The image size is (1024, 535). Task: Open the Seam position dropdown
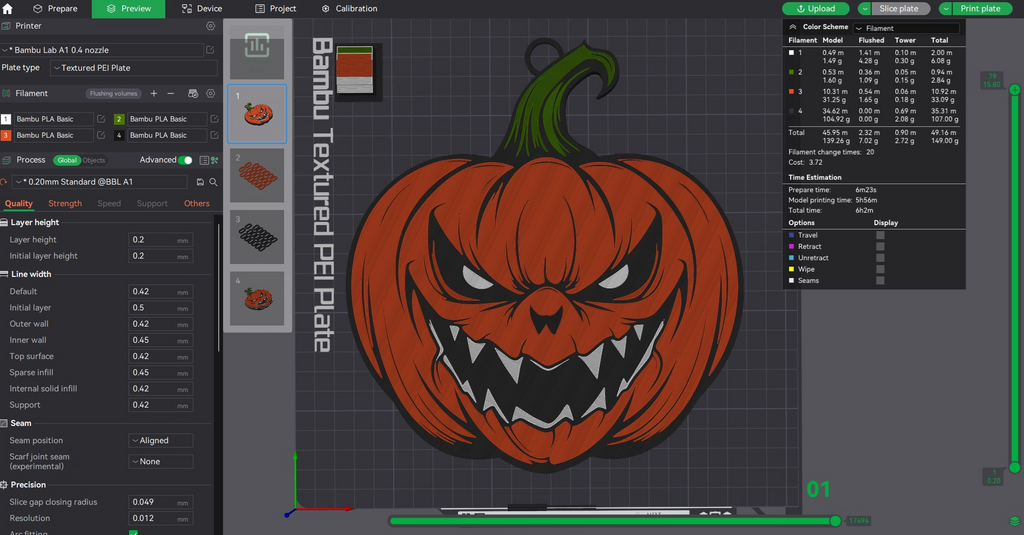(x=161, y=441)
